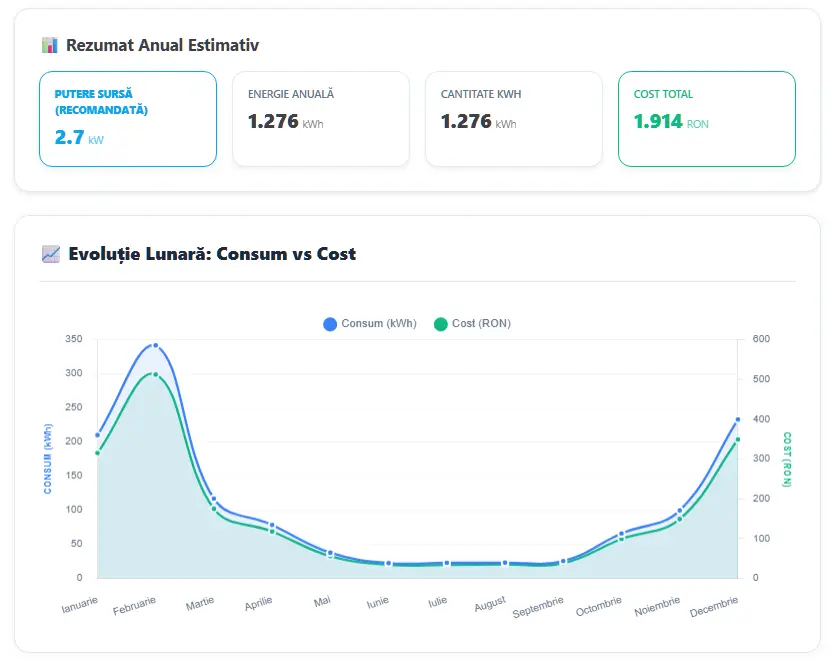Click the Decembrie consumption data point

tap(738, 420)
